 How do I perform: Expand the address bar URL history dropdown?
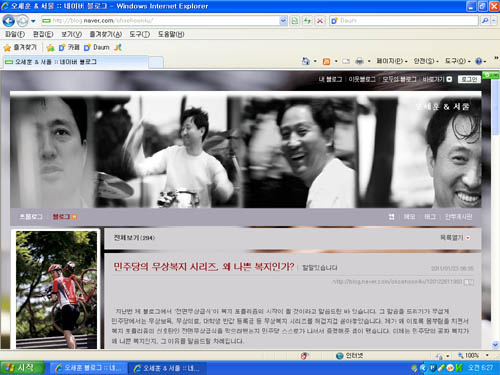tap(283, 21)
